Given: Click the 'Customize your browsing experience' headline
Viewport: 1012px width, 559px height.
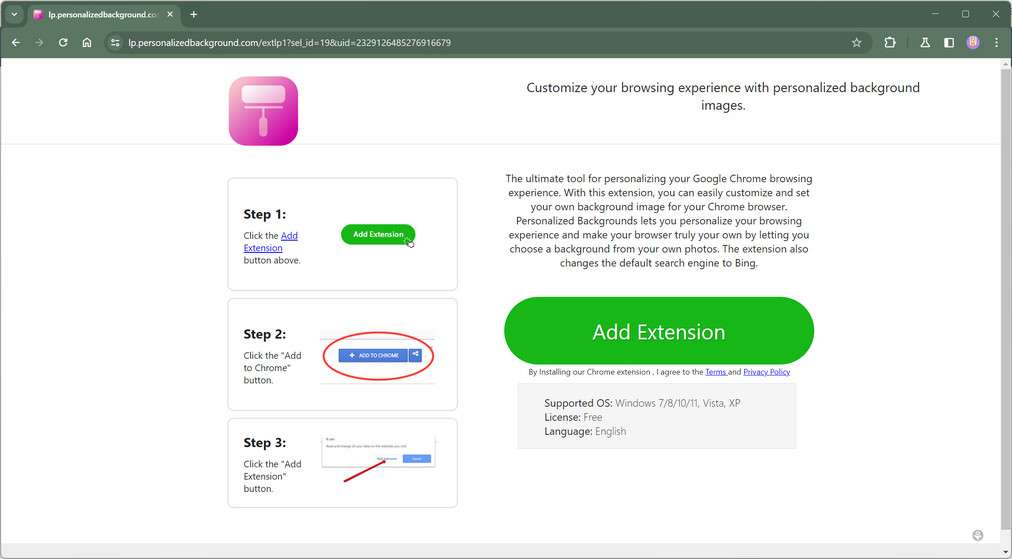Looking at the screenshot, I should (723, 96).
